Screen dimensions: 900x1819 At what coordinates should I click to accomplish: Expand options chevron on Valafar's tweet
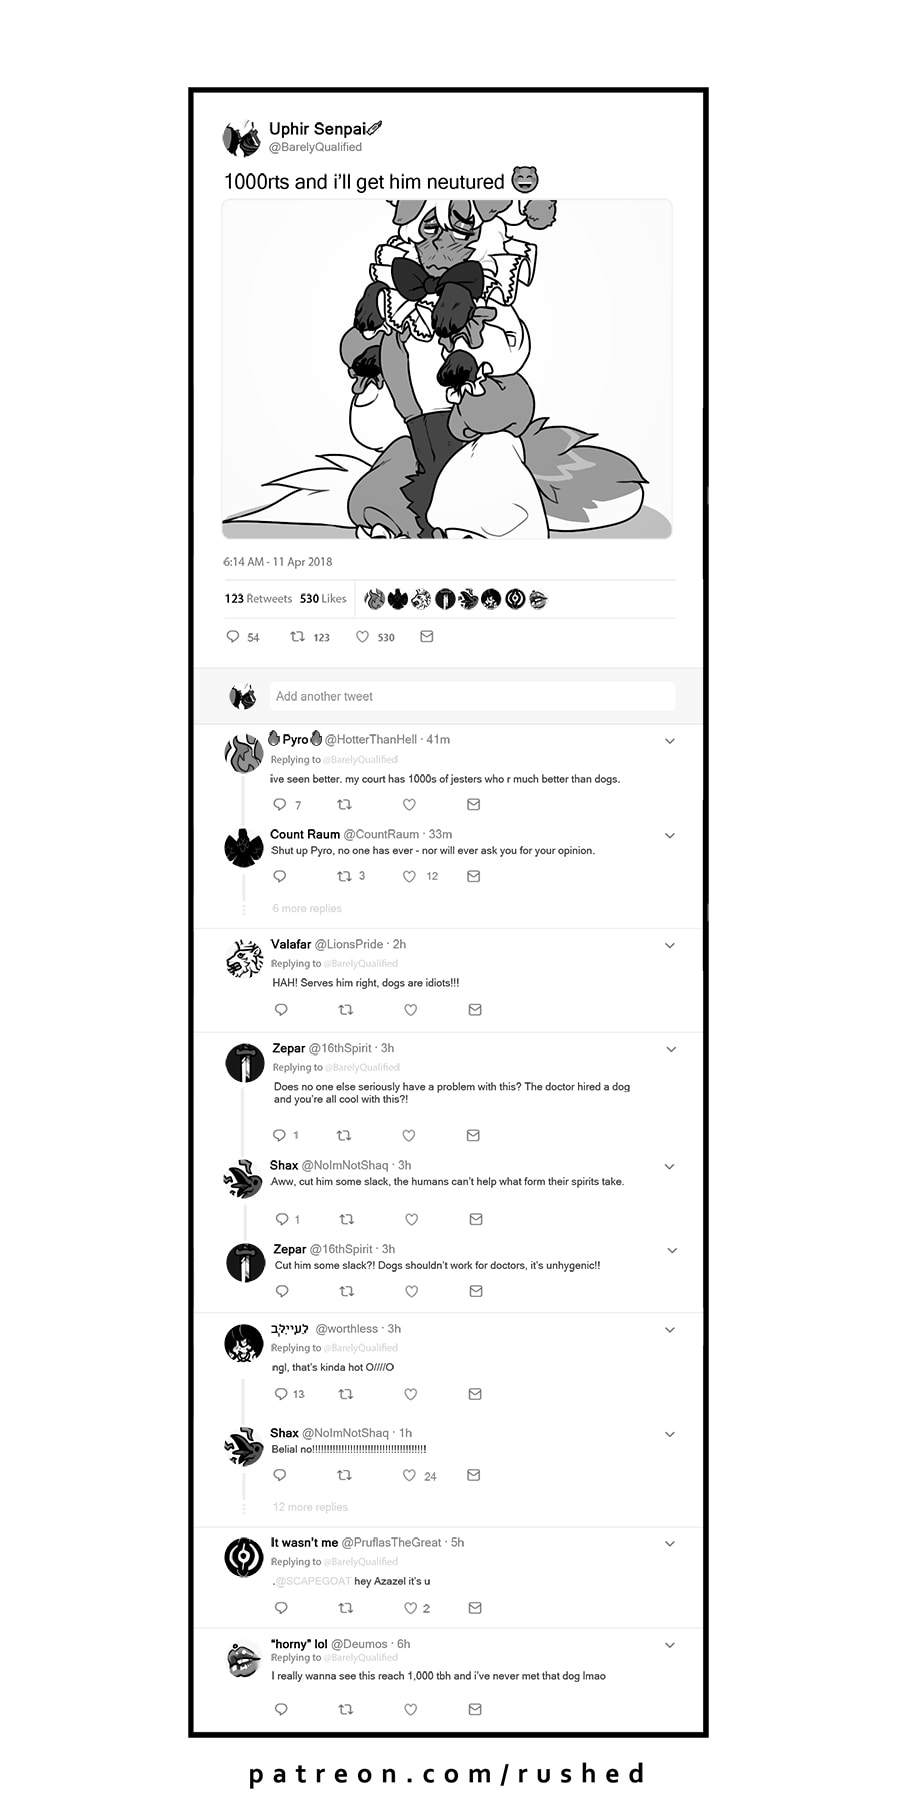pyautogui.click(x=670, y=945)
